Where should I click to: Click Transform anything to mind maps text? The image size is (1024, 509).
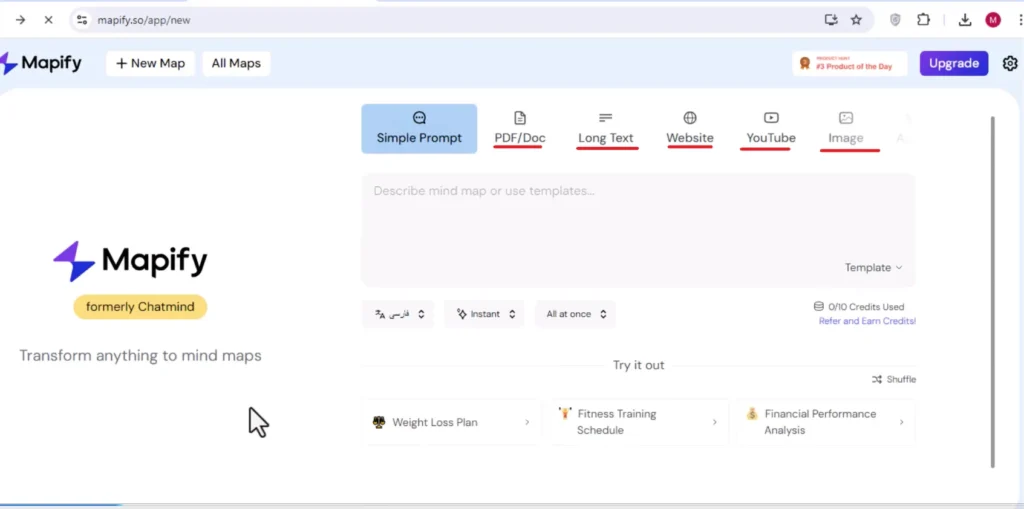point(140,355)
